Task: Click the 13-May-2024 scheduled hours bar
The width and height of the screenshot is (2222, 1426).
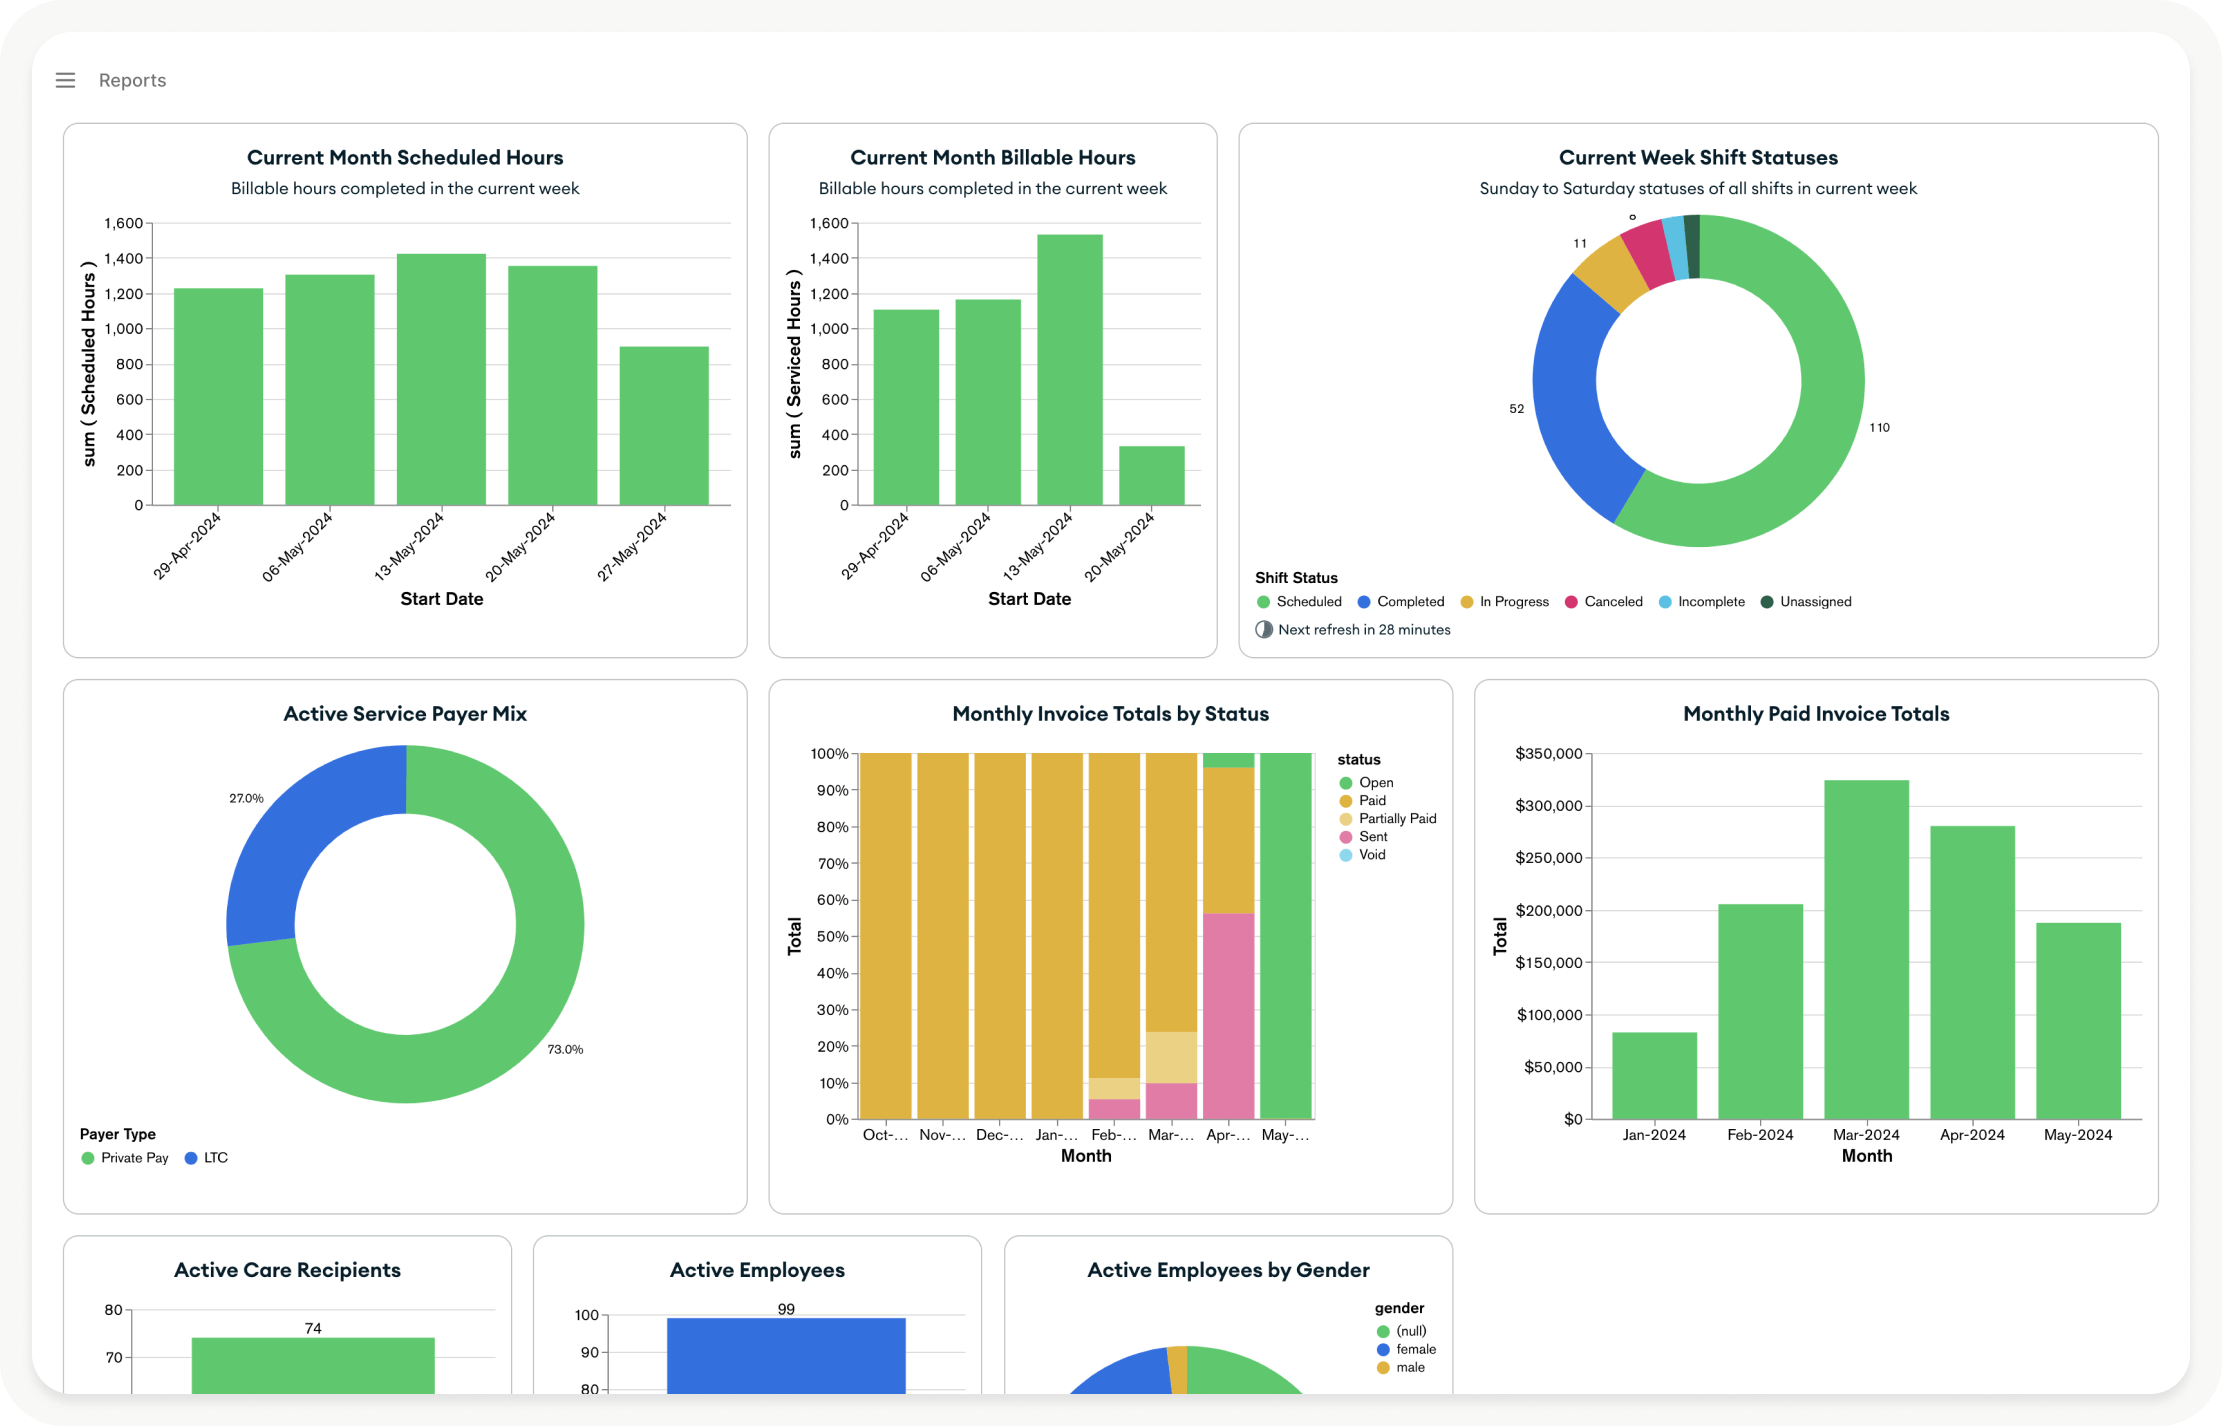Action: (441, 380)
